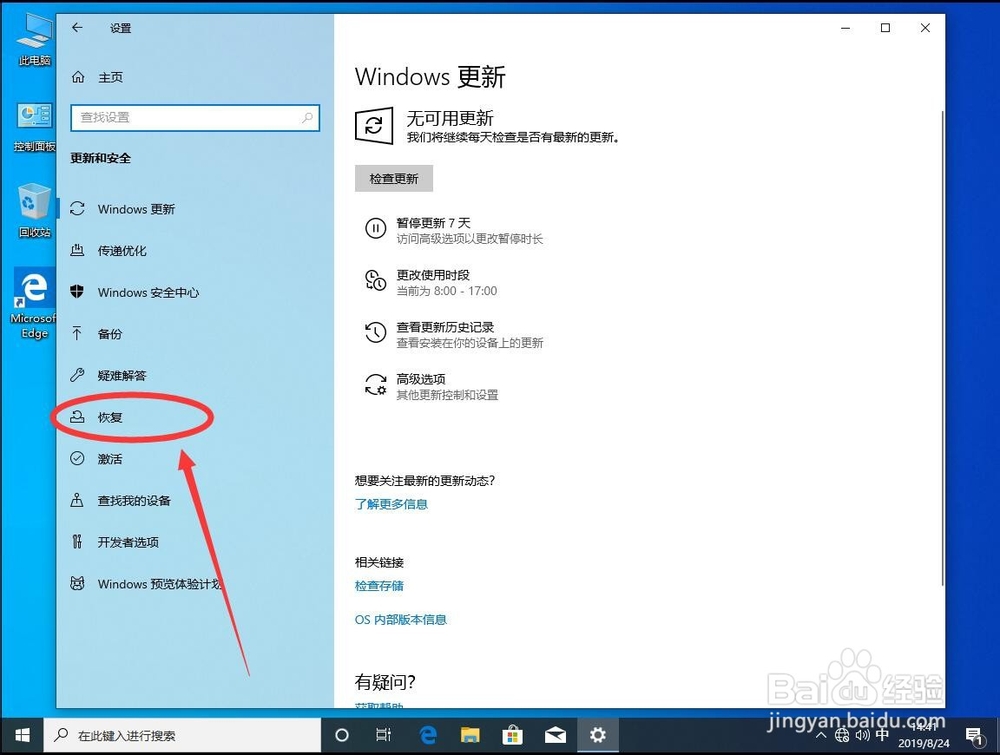Click the Settings gear on the taskbar
This screenshot has width=1000, height=755.
[598, 735]
